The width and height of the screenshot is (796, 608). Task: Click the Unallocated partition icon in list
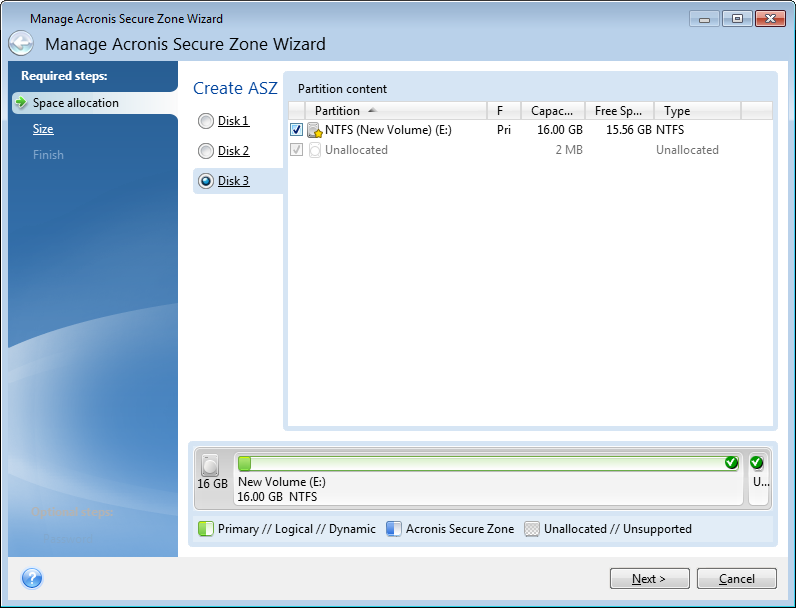coord(314,150)
